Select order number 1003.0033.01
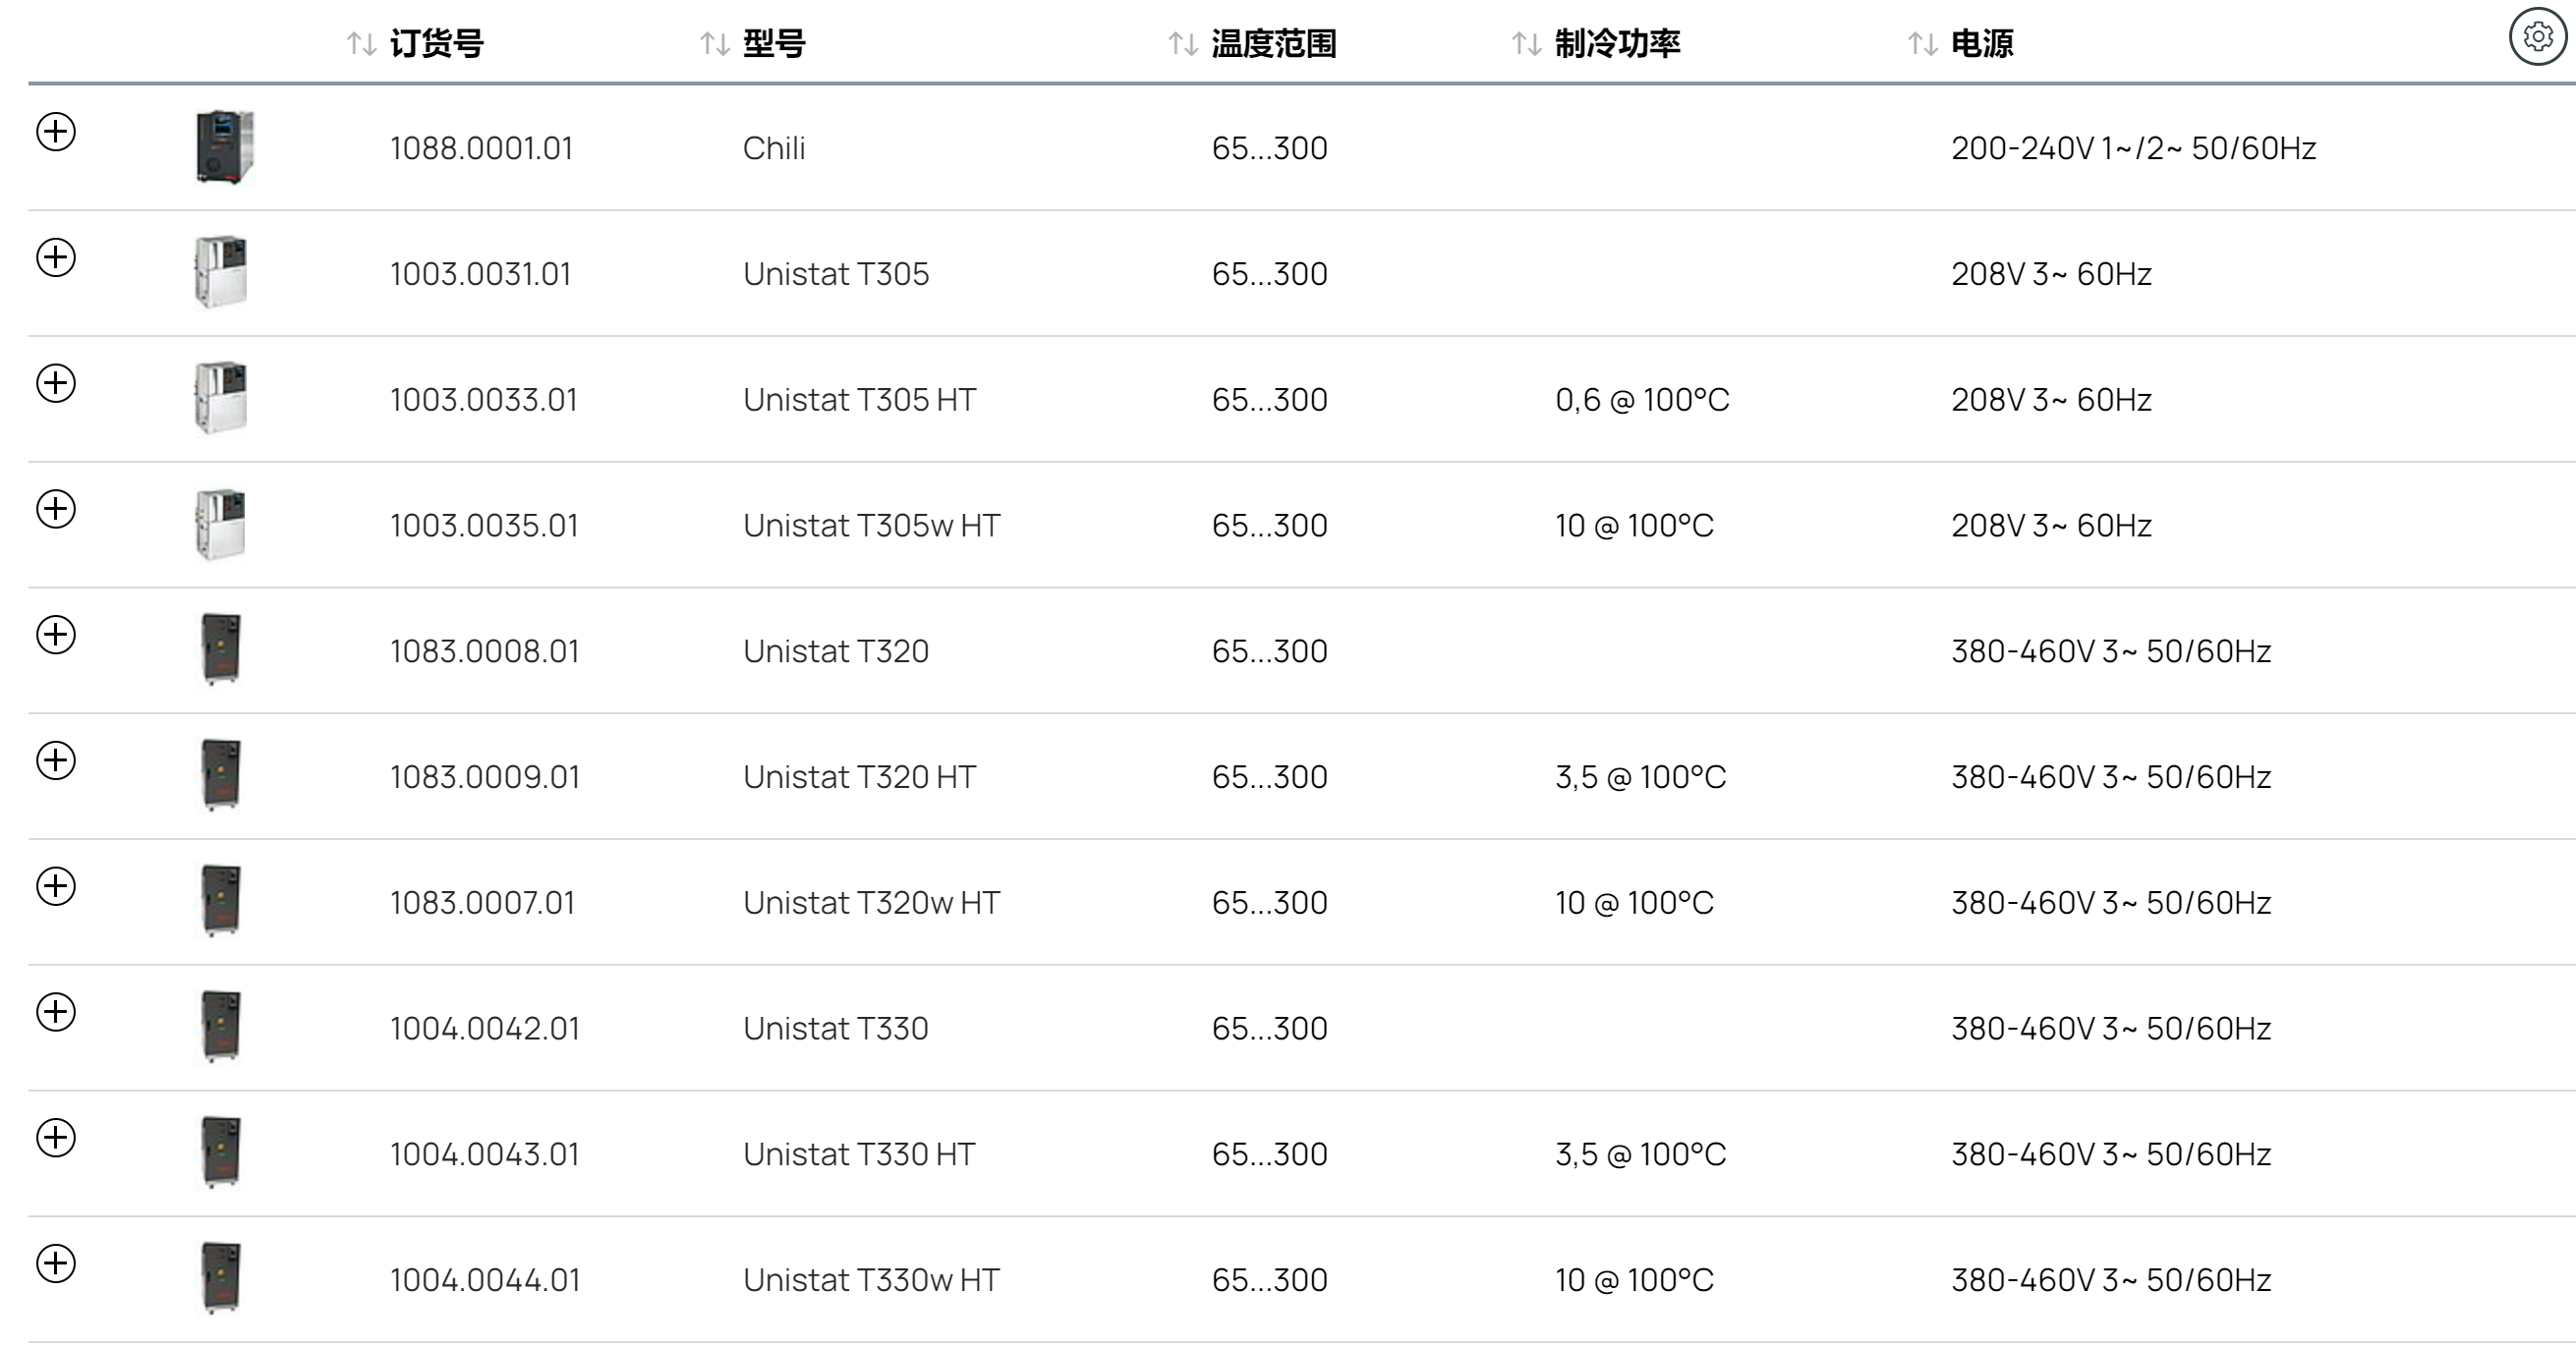The width and height of the screenshot is (2576, 1347). coord(484,400)
